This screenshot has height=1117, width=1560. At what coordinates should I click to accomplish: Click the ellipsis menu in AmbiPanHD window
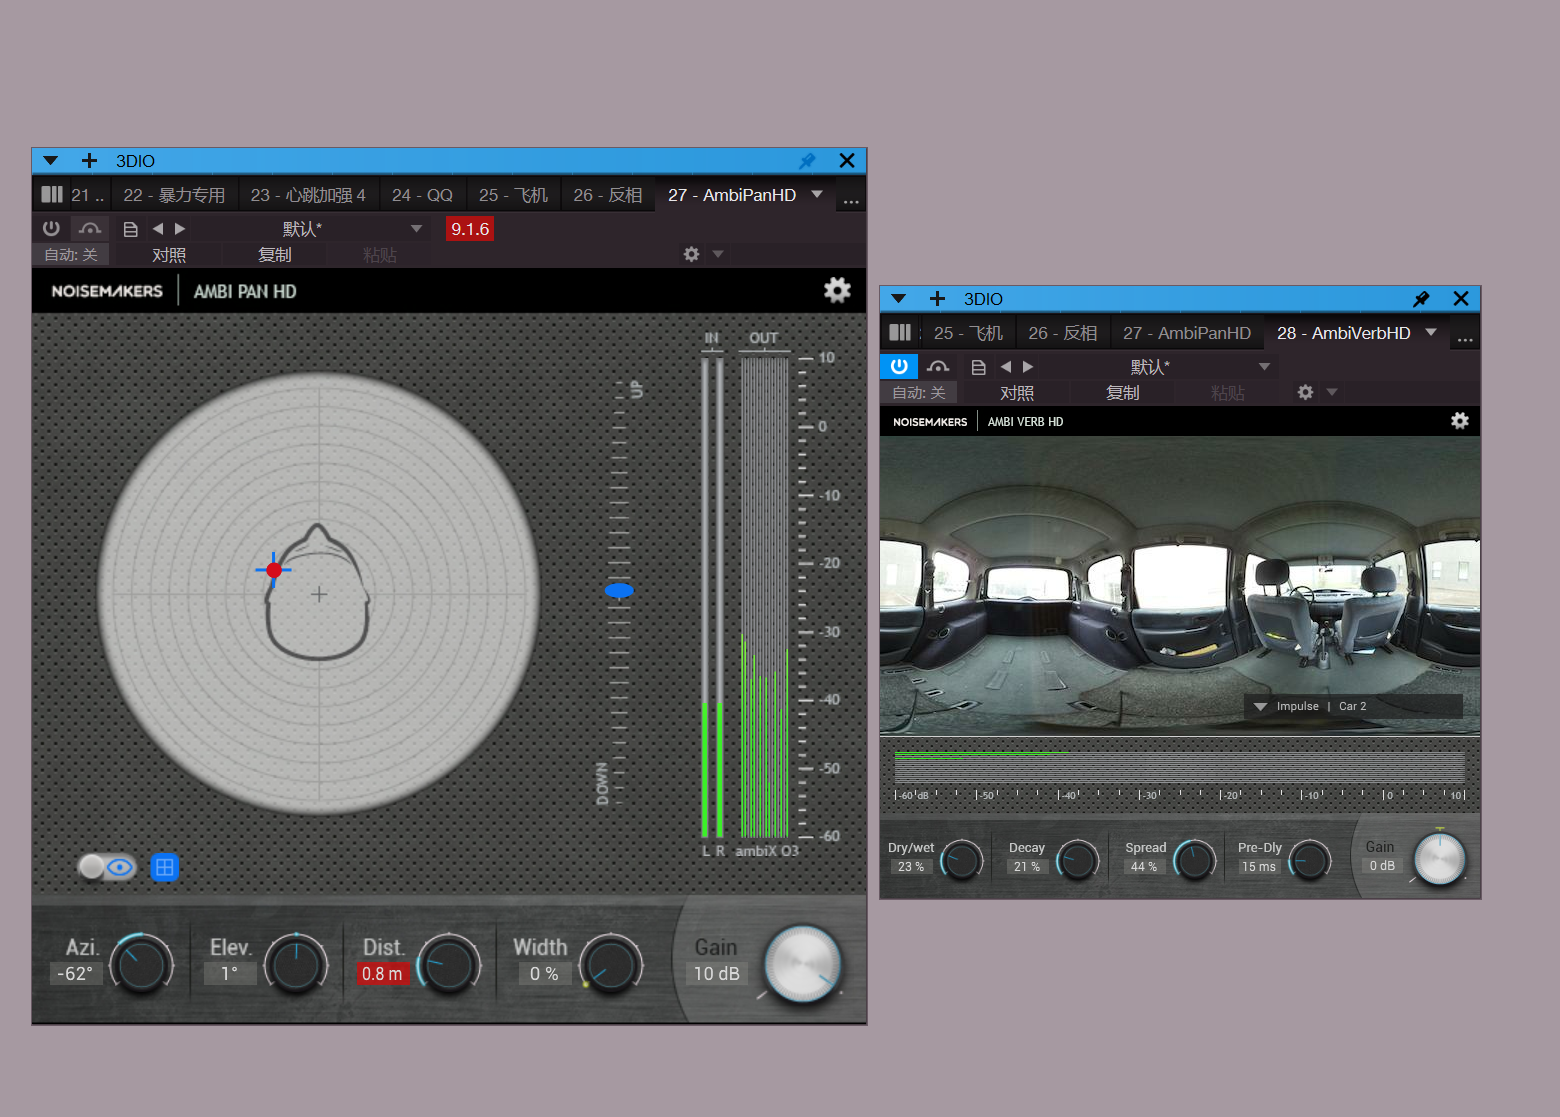tap(851, 201)
